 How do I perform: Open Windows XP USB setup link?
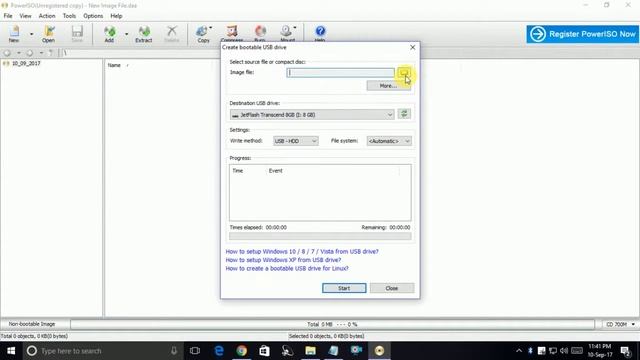point(283,260)
